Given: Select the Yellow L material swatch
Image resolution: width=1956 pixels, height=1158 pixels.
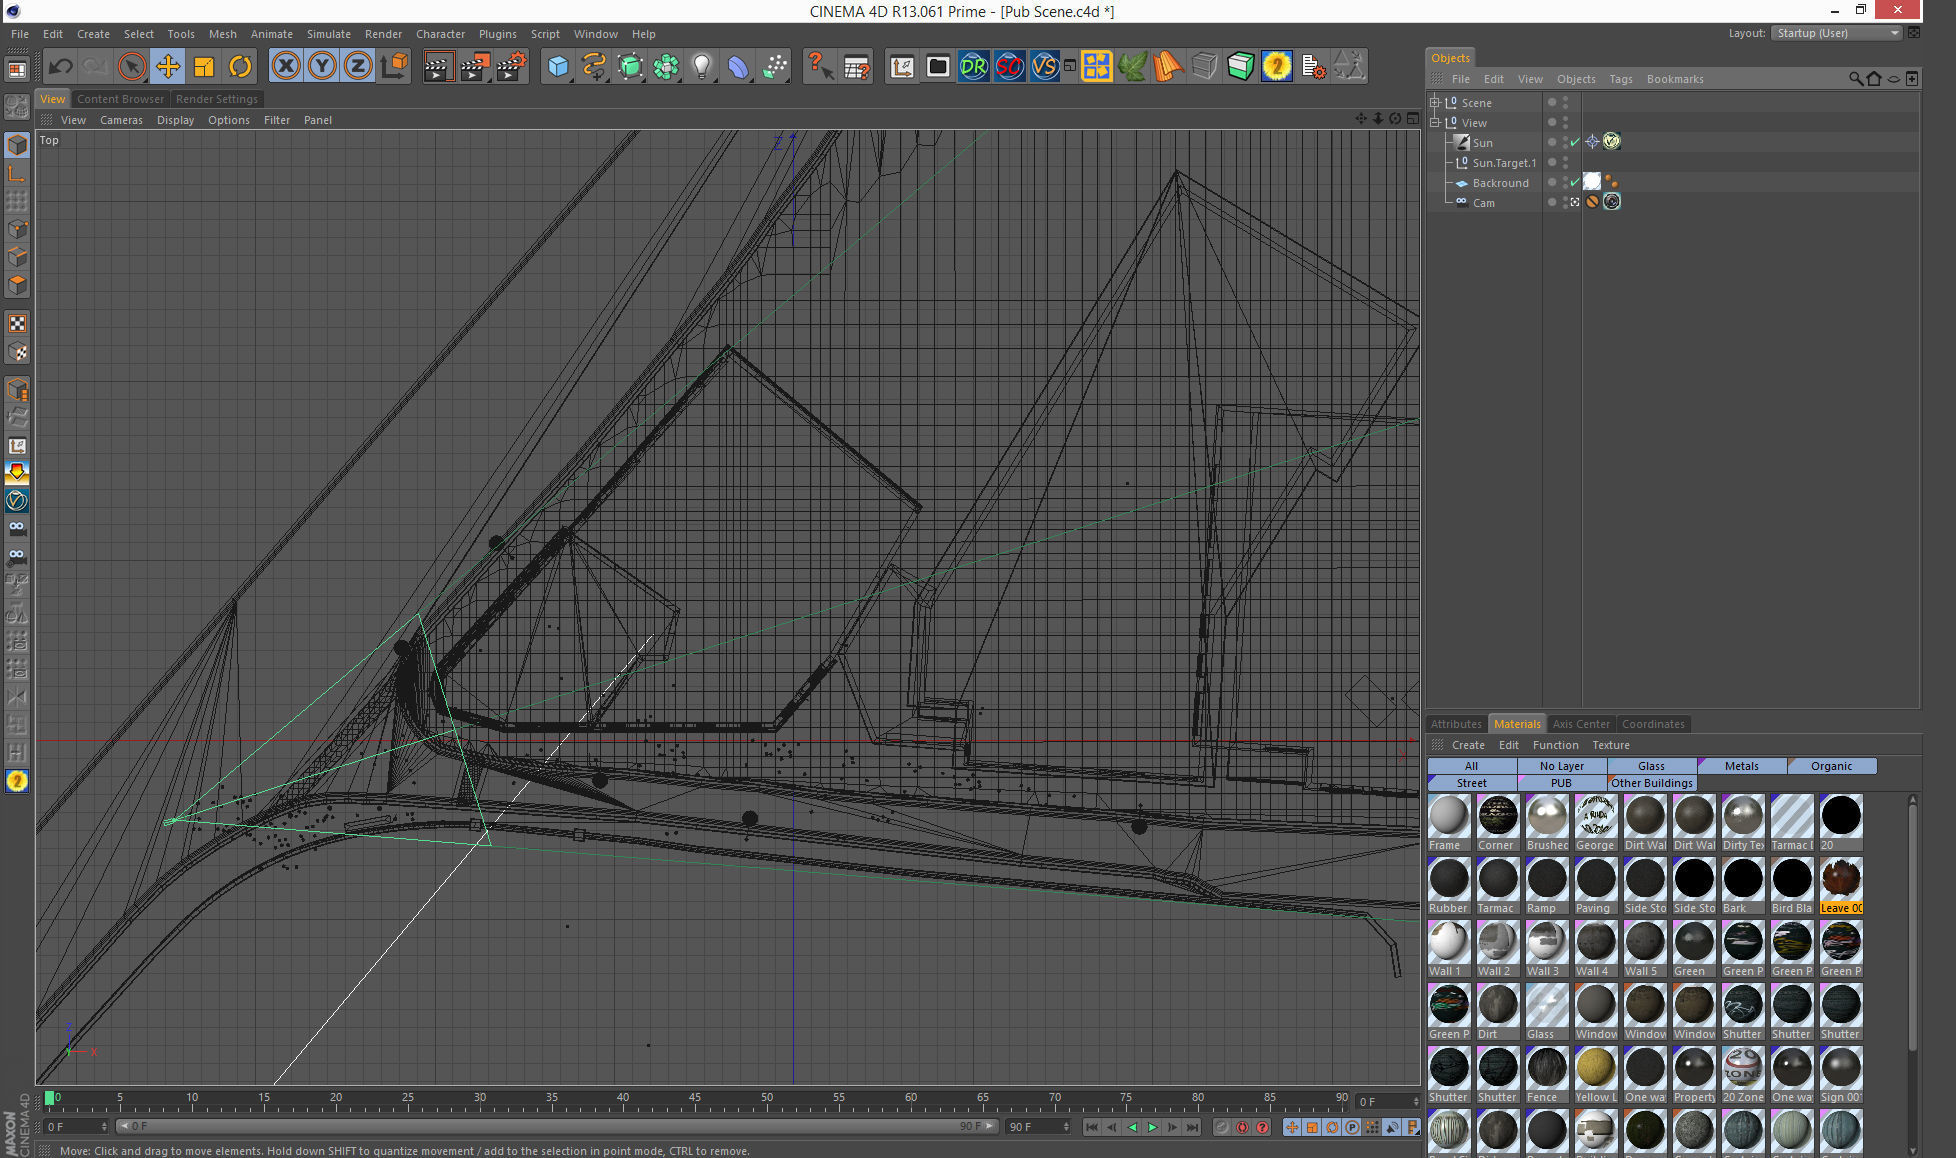Looking at the screenshot, I should pyautogui.click(x=1595, y=1069).
